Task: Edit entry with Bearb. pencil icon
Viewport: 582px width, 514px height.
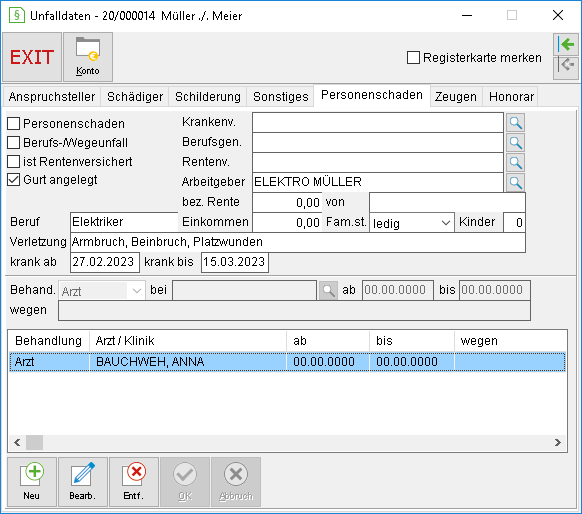Action: pyautogui.click(x=83, y=482)
